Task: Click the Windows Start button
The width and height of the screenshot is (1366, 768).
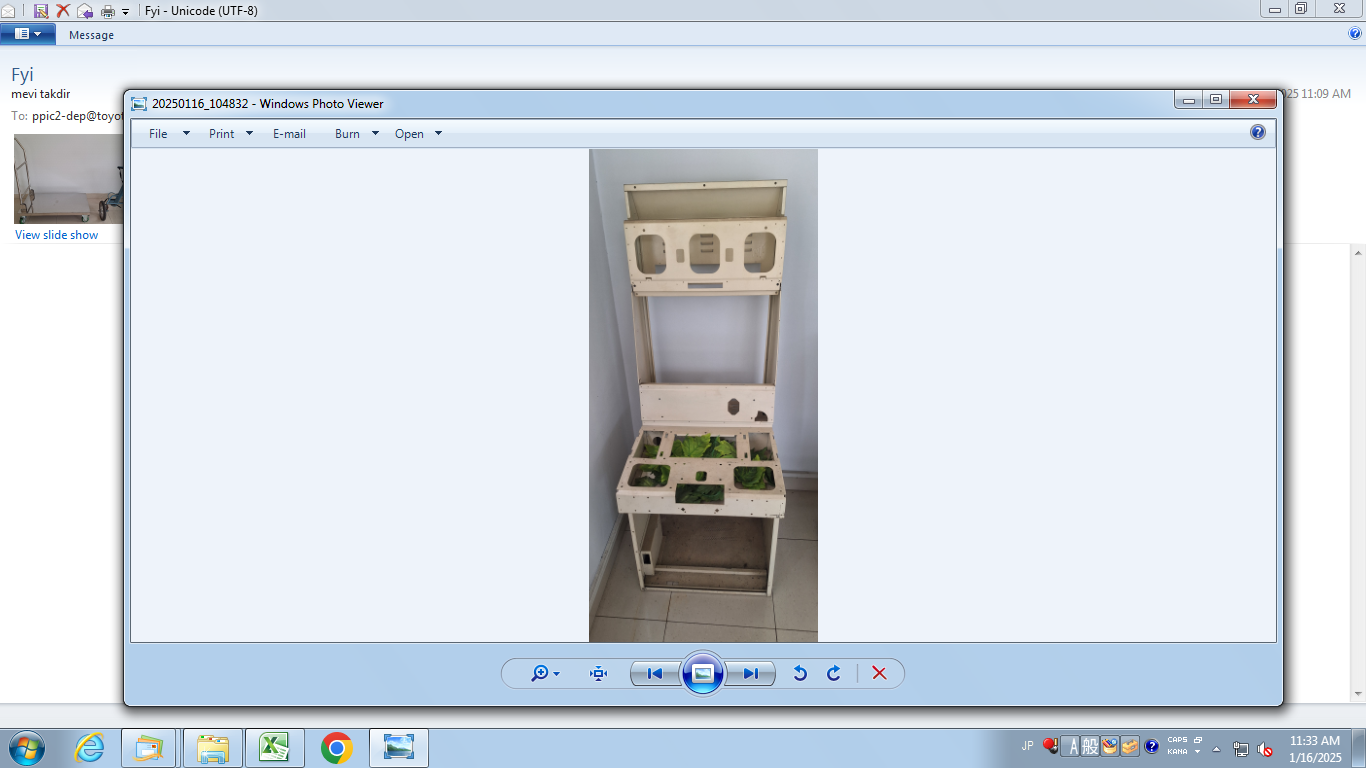Action: [27, 748]
